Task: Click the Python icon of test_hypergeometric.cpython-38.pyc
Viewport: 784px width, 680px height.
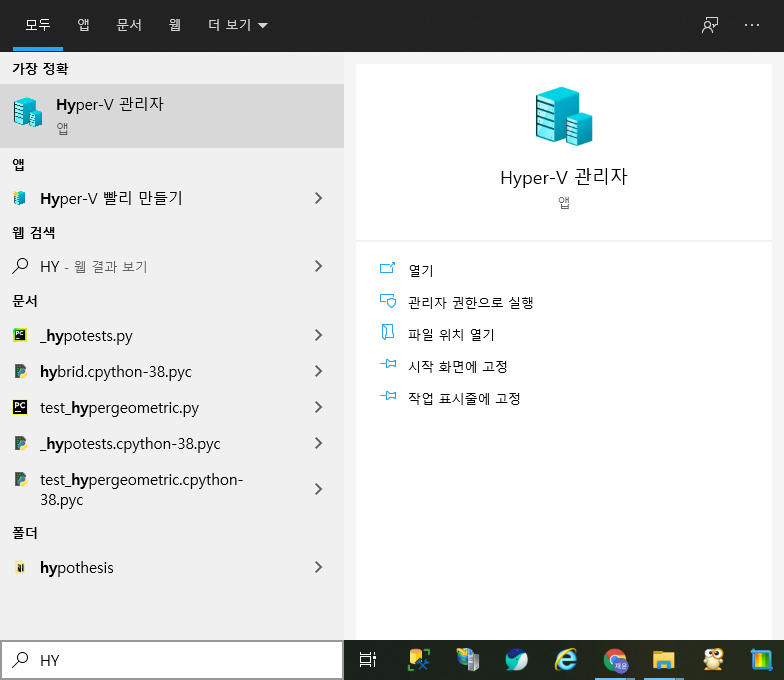Action: pyautogui.click(x=20, y=480)
